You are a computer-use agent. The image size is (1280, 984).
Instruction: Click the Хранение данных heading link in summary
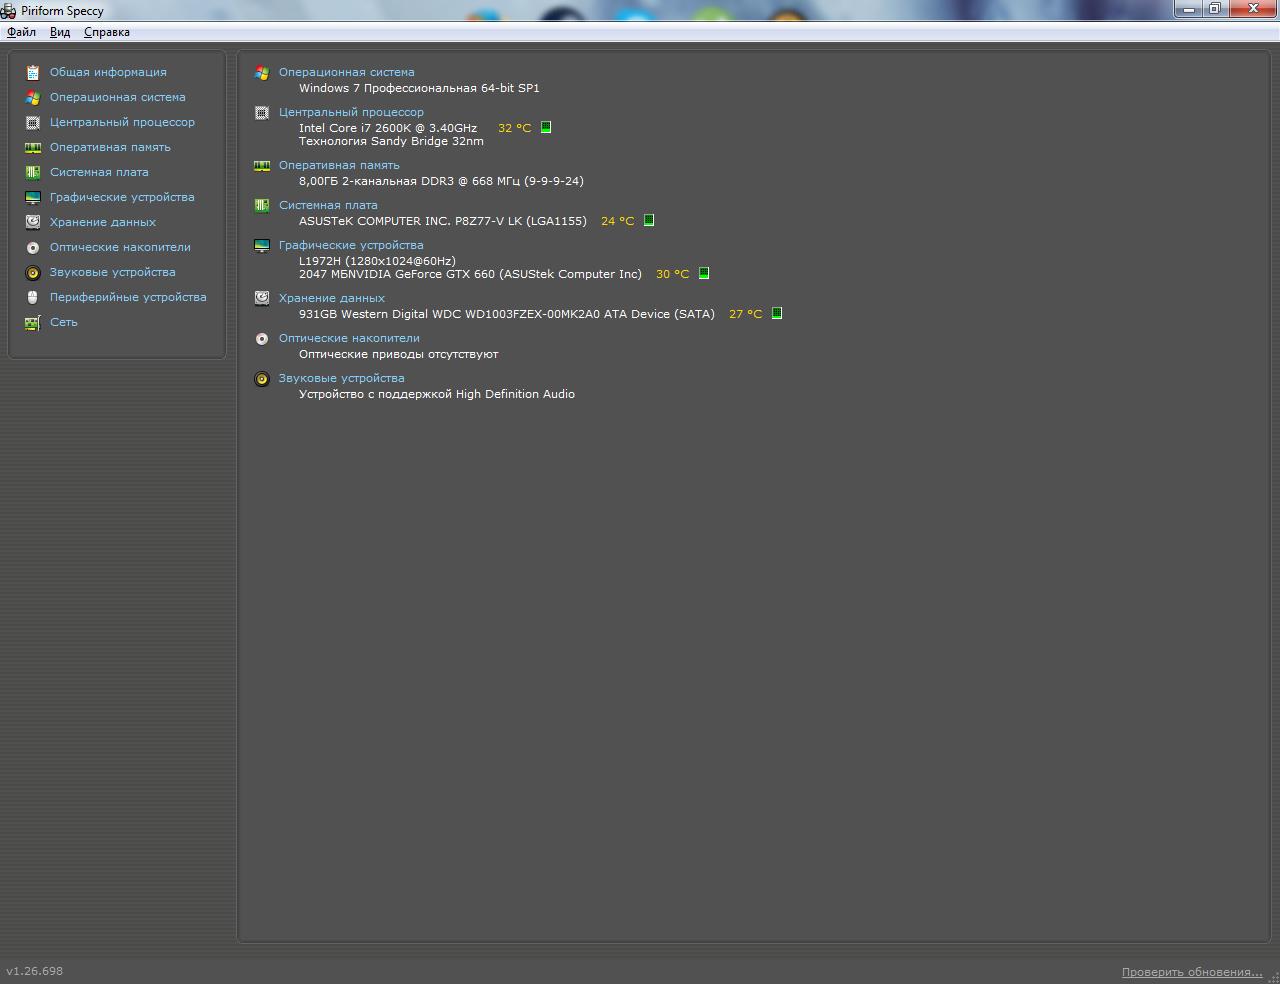pyautogui.click(x=332, y=298)
